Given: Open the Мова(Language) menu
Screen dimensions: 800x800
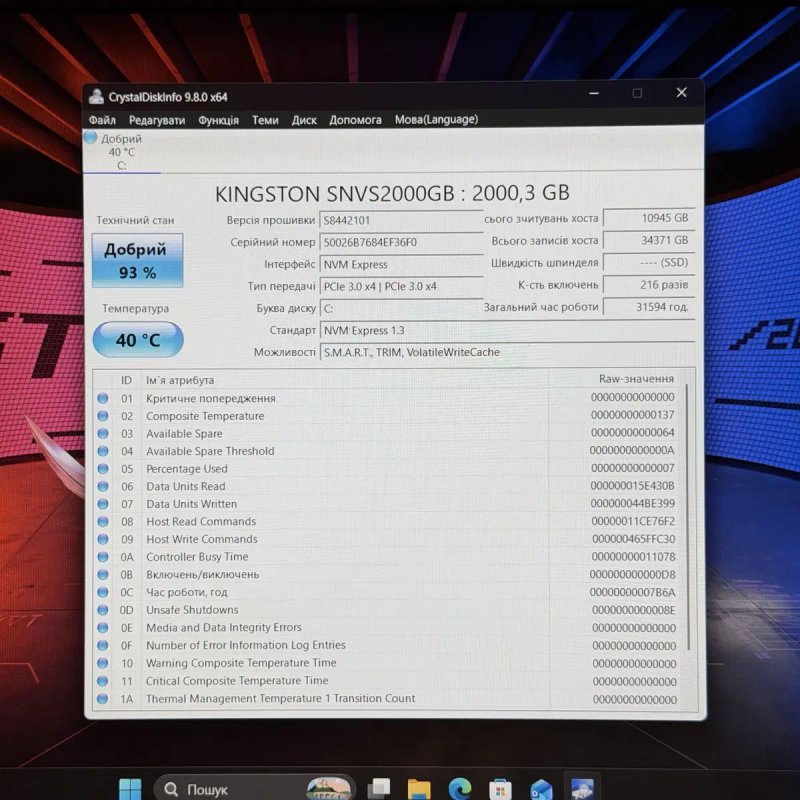Looking at the screenshot, I should click(x=436, y=119).
